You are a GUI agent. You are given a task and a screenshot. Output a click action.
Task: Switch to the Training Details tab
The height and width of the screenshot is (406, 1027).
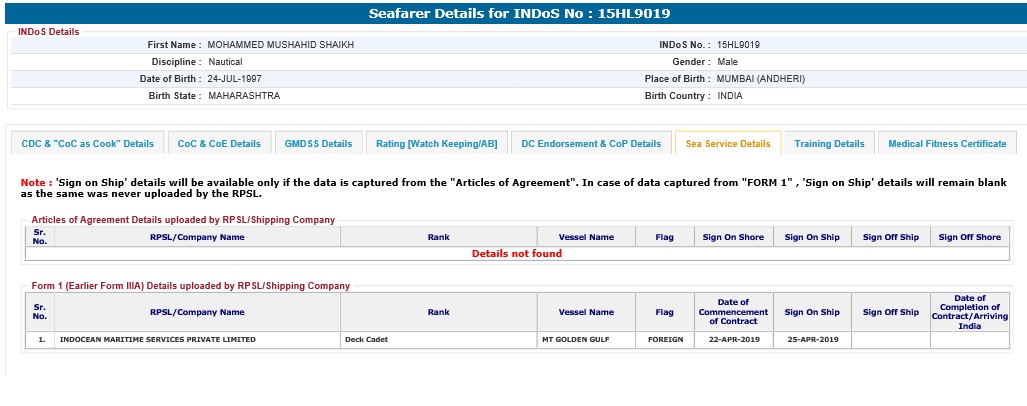829,144
